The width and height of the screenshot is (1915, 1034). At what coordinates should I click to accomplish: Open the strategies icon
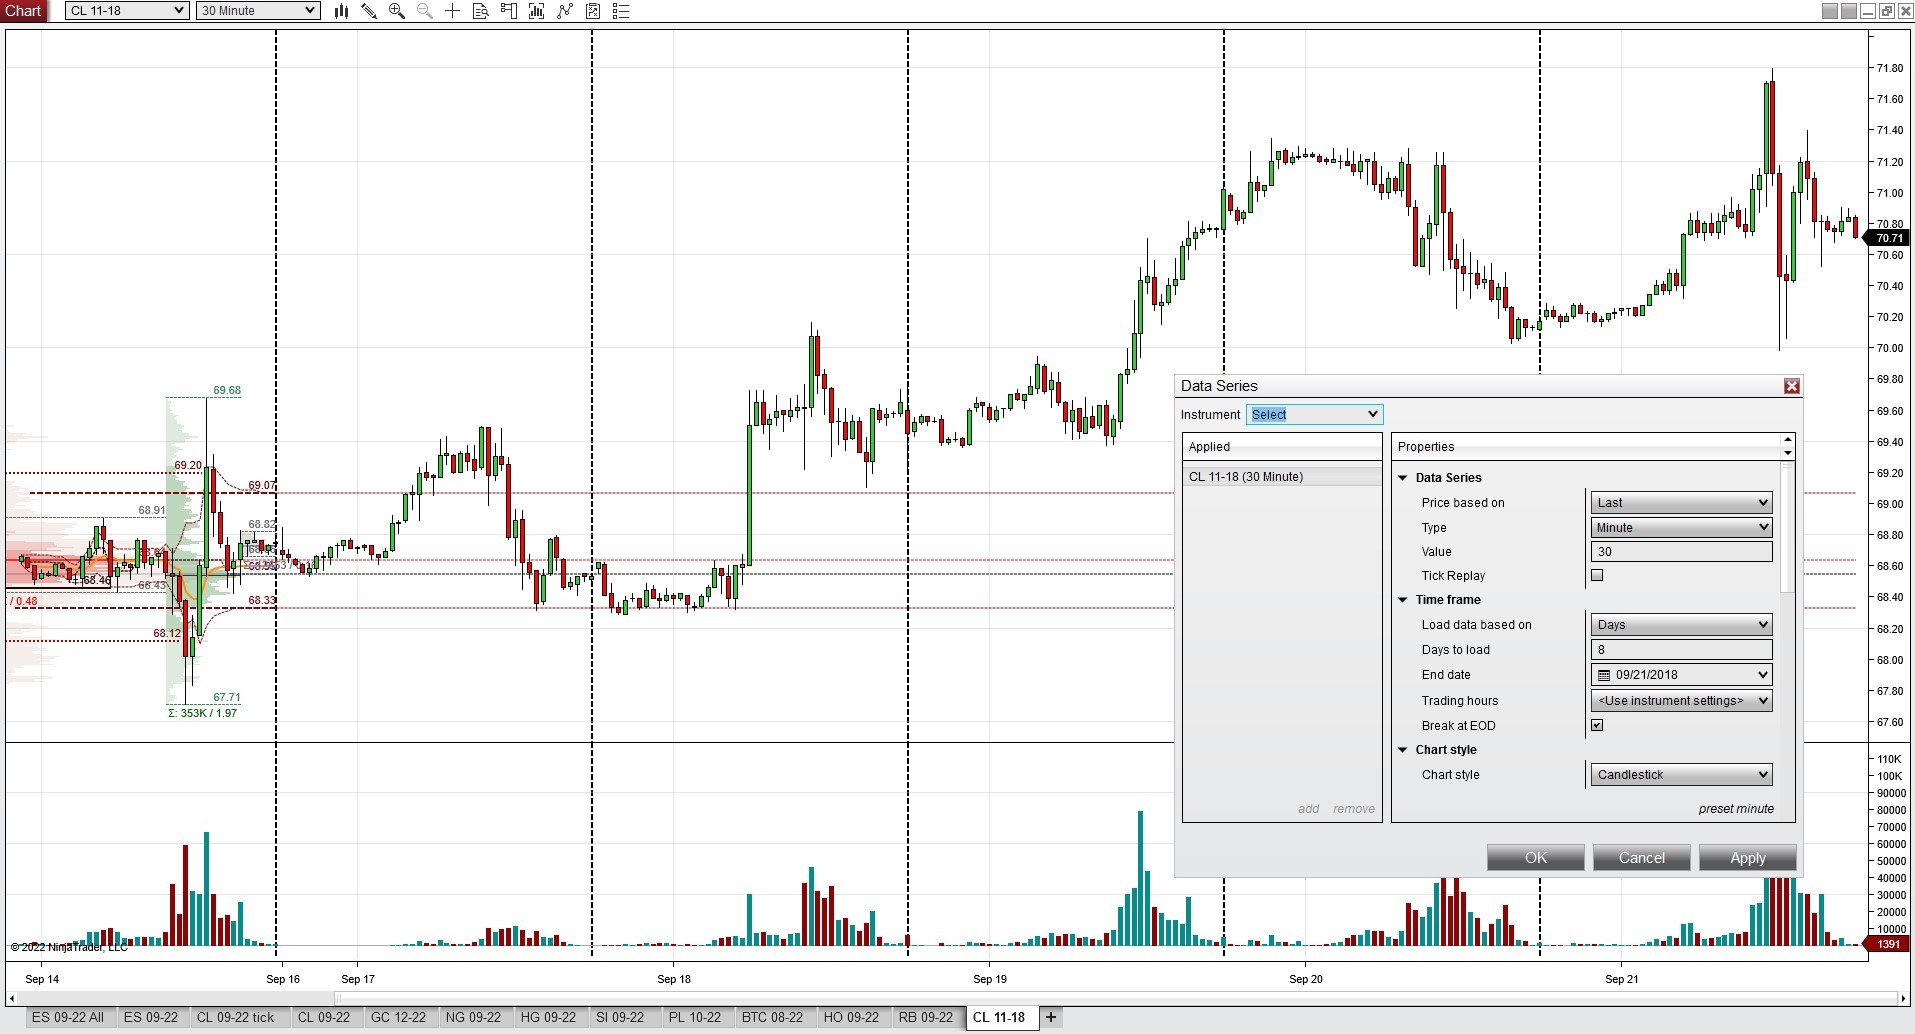pos(593,11)
